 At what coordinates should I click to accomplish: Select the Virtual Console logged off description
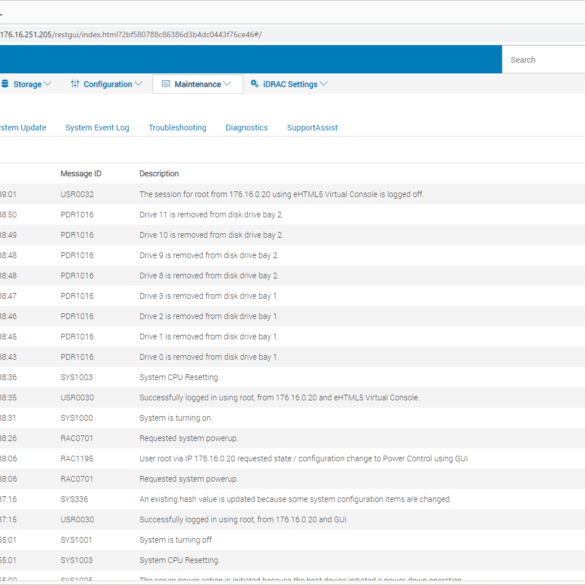click(281, 194)
